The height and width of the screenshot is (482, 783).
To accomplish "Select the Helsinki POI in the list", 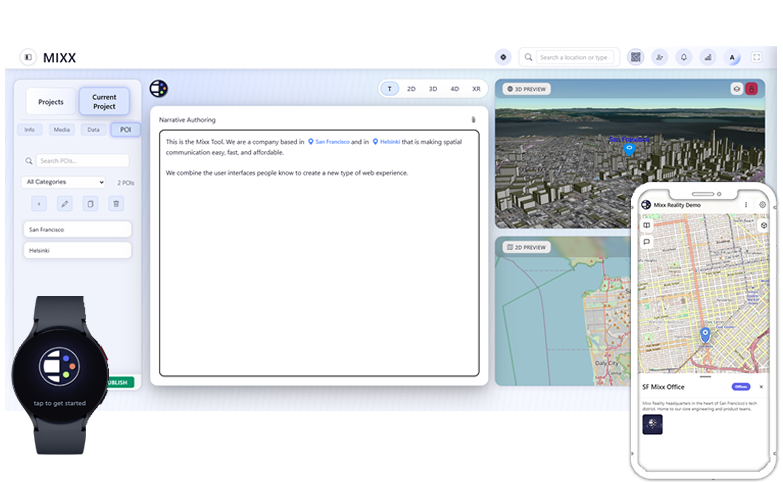I will [77, 250].
